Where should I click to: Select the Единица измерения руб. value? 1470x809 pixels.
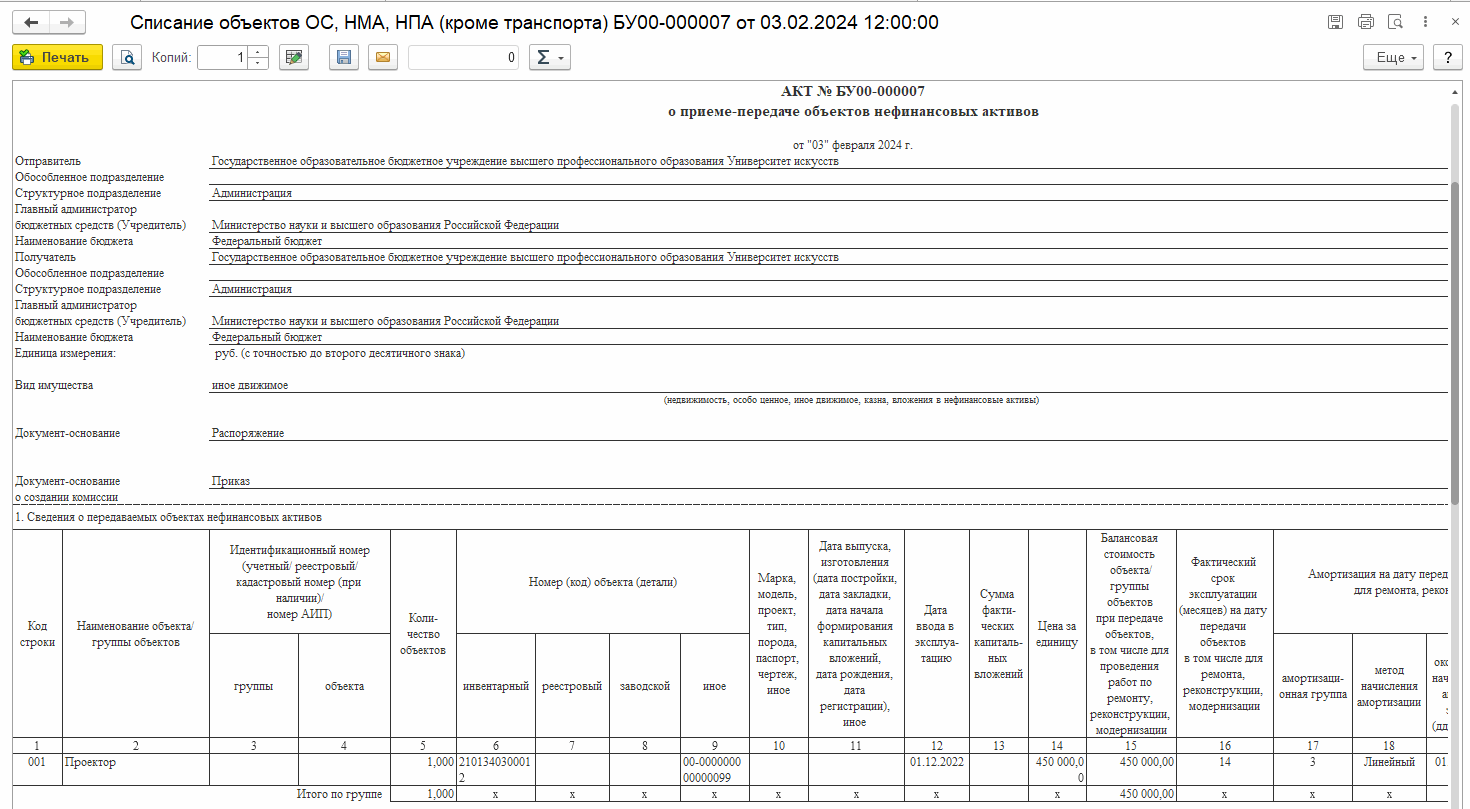click(339, 353)
